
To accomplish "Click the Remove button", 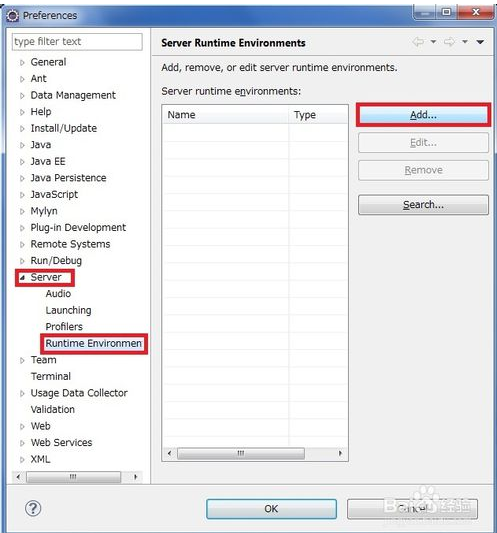I will point(423,170).
